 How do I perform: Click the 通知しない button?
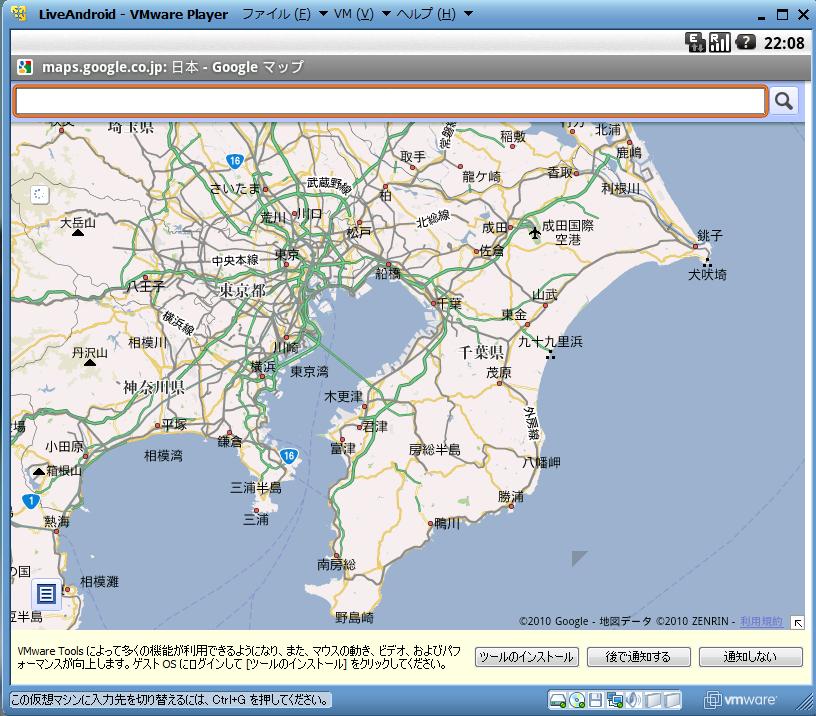(x=750, y=657)
